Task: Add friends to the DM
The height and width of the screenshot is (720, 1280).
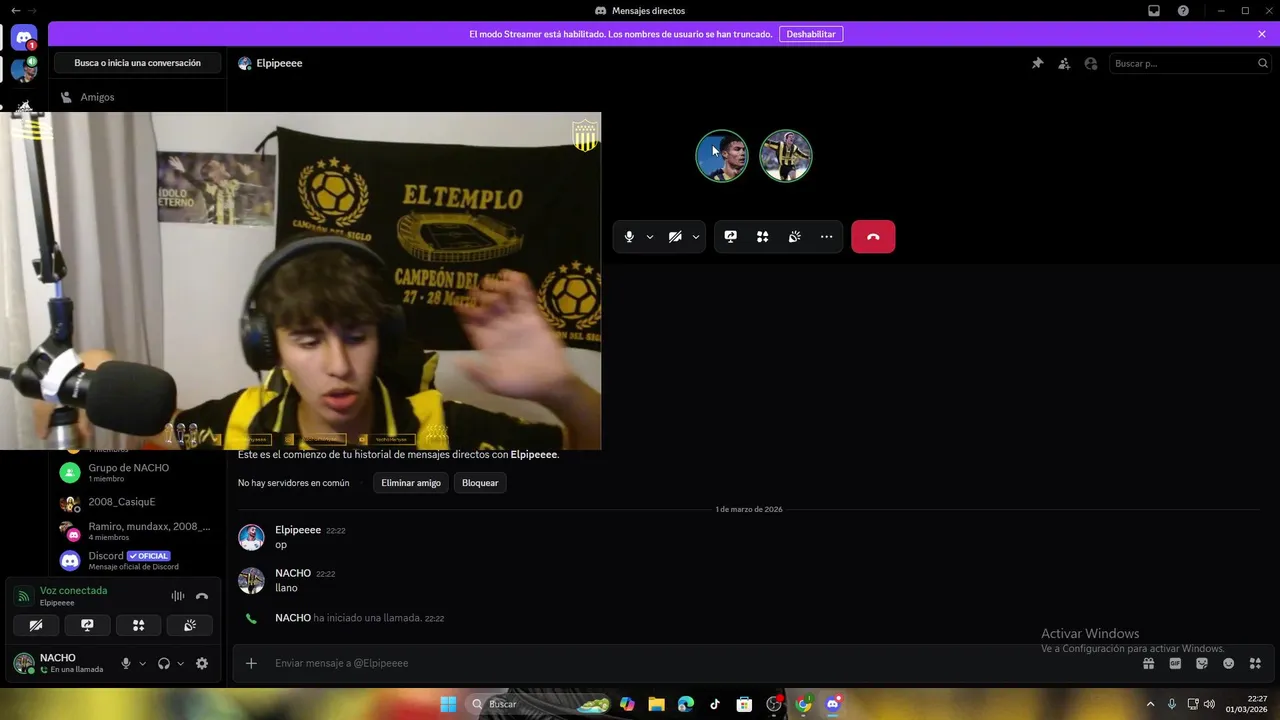Action: (1064, 63)
